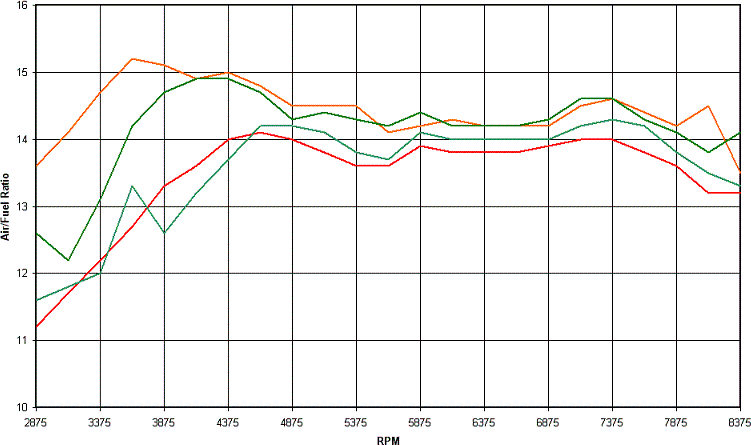Click the 8375 x-axis tick label

point(738,421)
